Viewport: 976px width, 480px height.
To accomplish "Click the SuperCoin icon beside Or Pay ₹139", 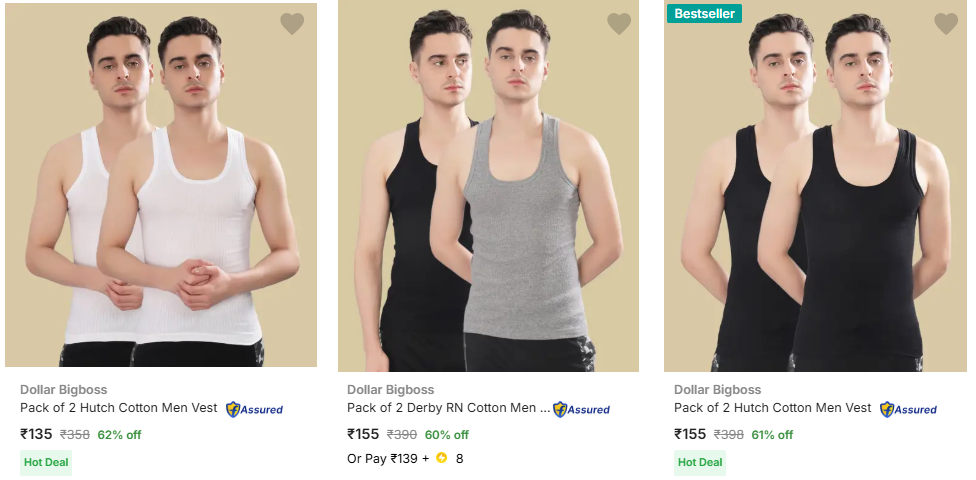I will click(x=441, y=459).
